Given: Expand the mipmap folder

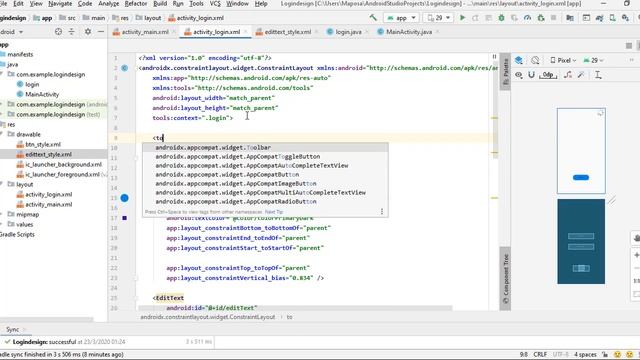Looking at the screenshot, I should [x=2, y=214].
